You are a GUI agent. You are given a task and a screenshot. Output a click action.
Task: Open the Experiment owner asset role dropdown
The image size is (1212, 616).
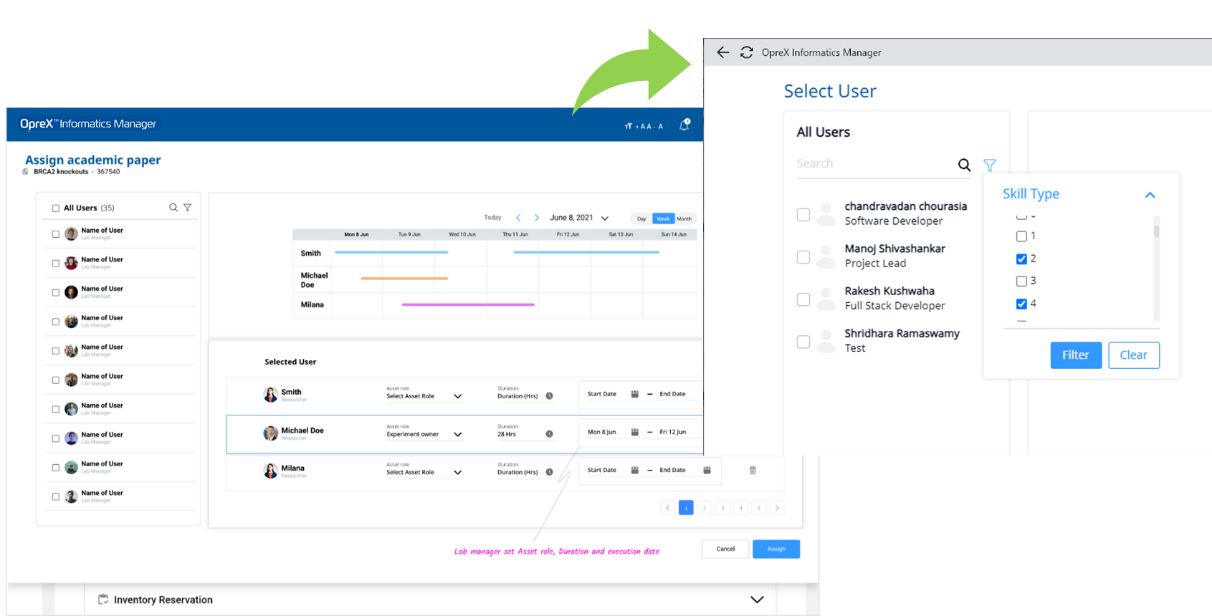point(458,434)
